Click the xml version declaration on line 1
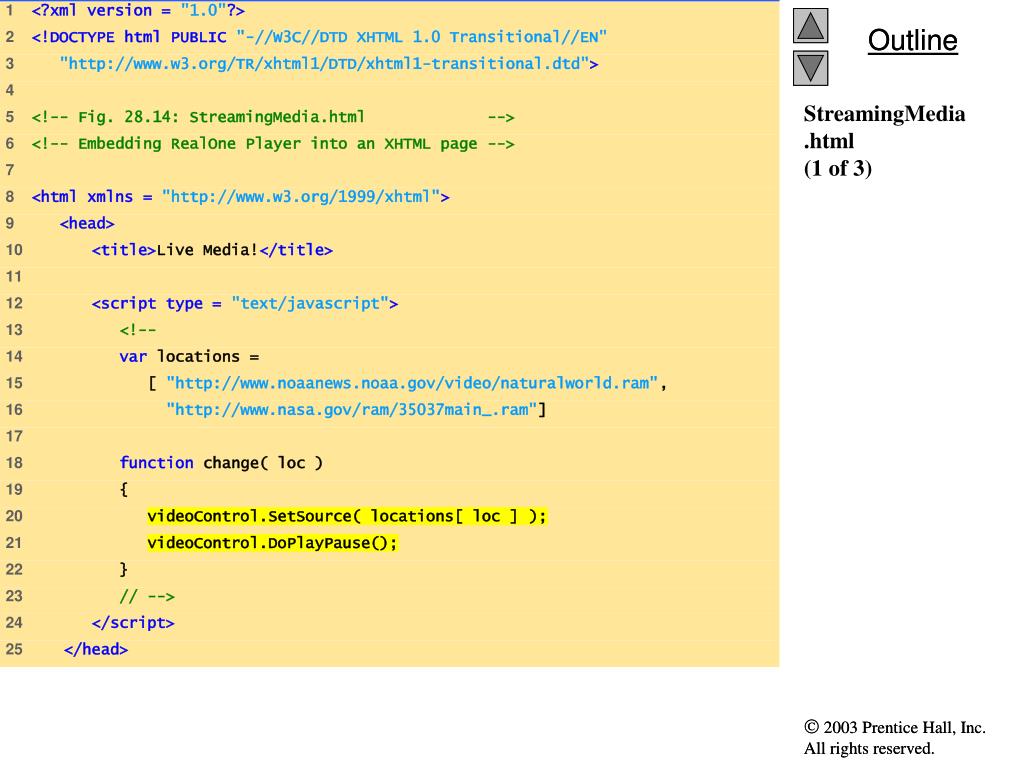Screen dimensions: 1024x768 coord(138,10)
